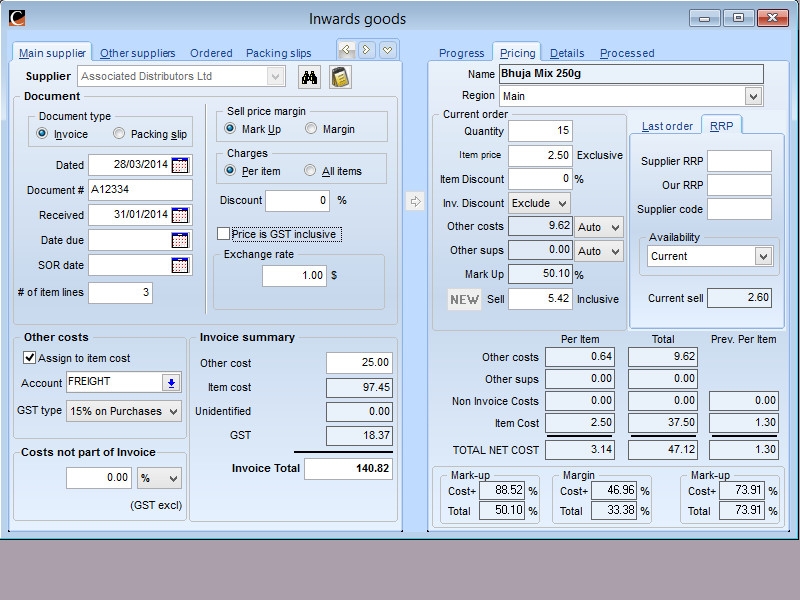
Task: Open calendar picker for Date due
Action: 180,240
